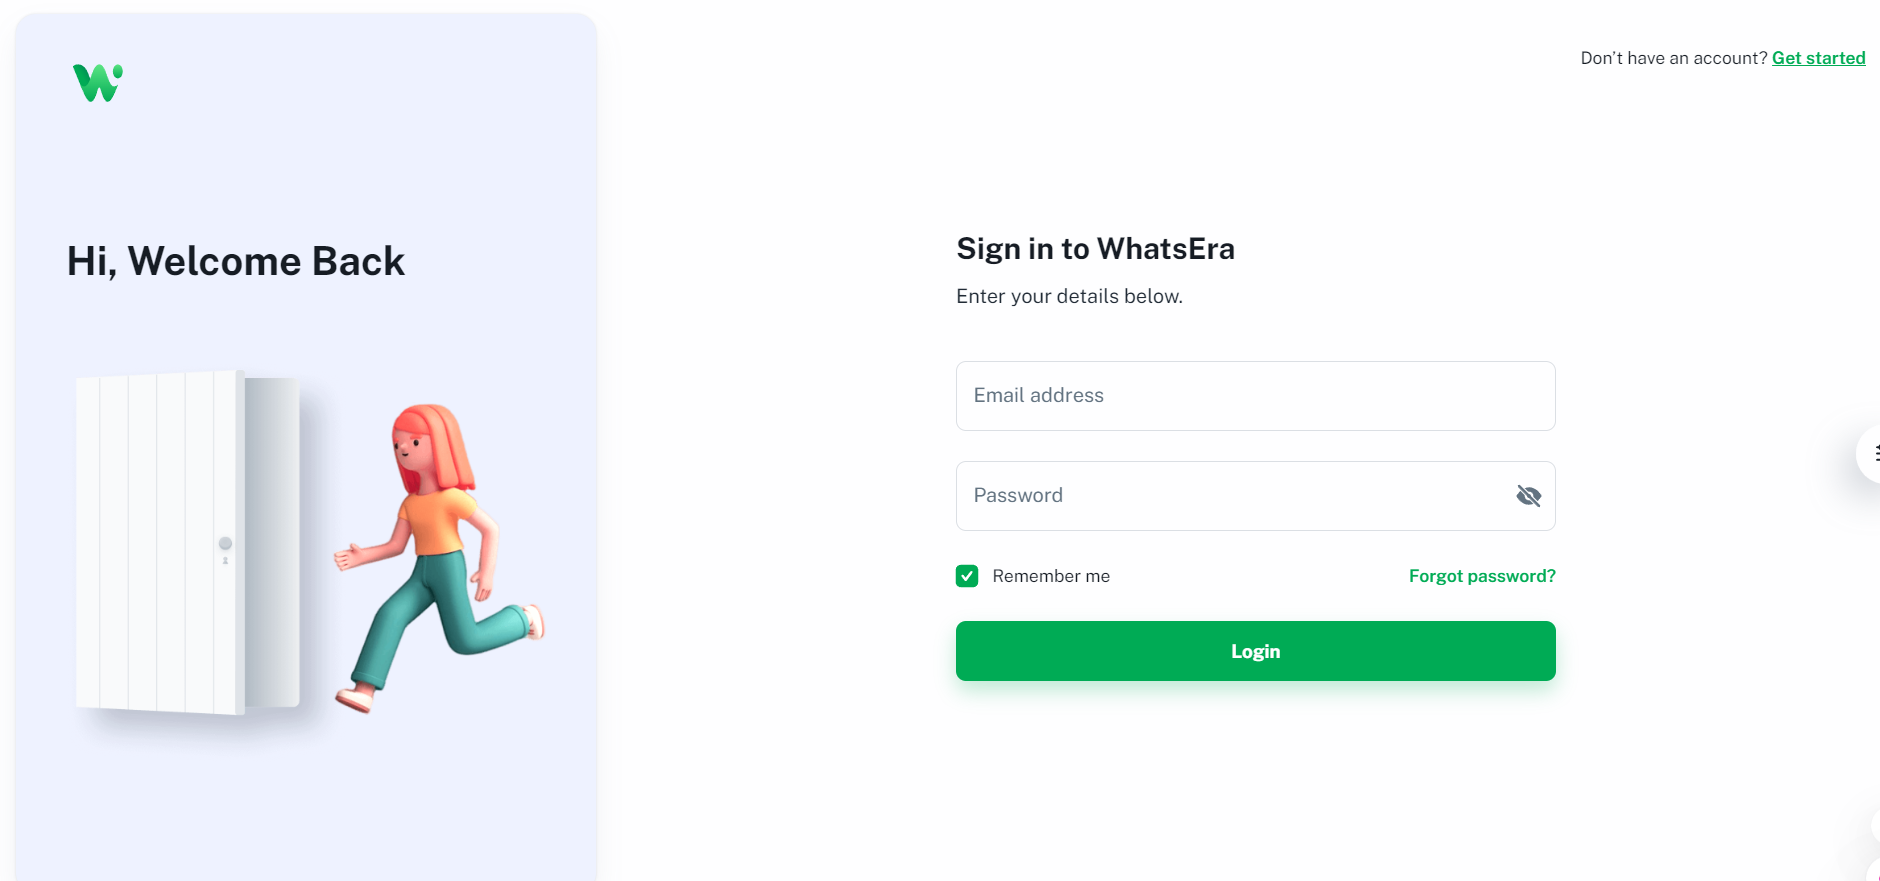Click the Don't have an account? text
This screenshot has height=881, width=1880.
[x=1673, y=58]
